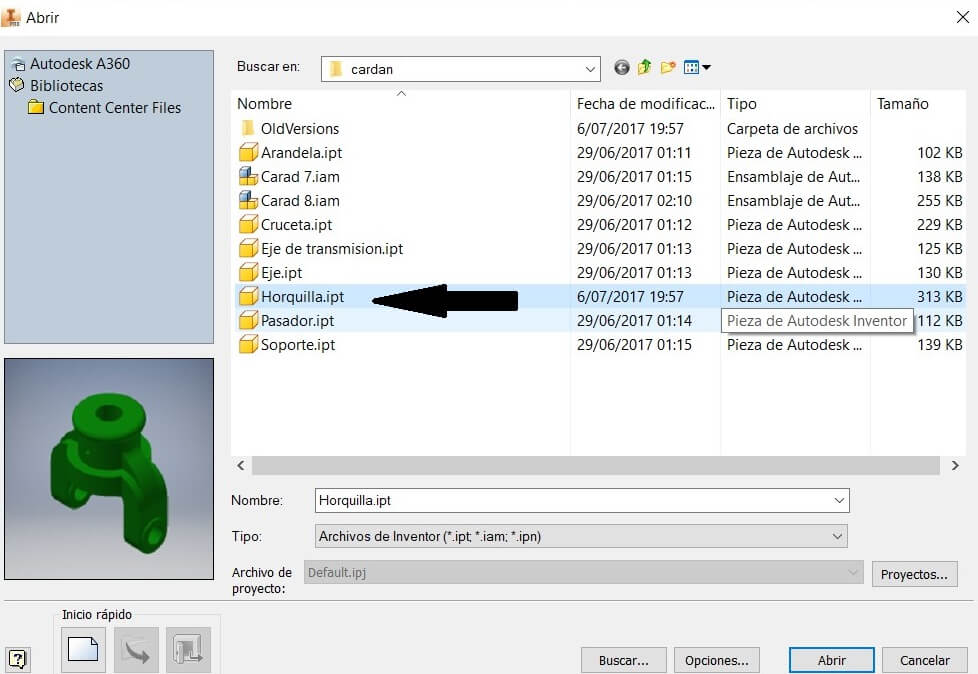978x674 pixels.
Task: Select the Soporte.ipt file
Action: point(288,345)
